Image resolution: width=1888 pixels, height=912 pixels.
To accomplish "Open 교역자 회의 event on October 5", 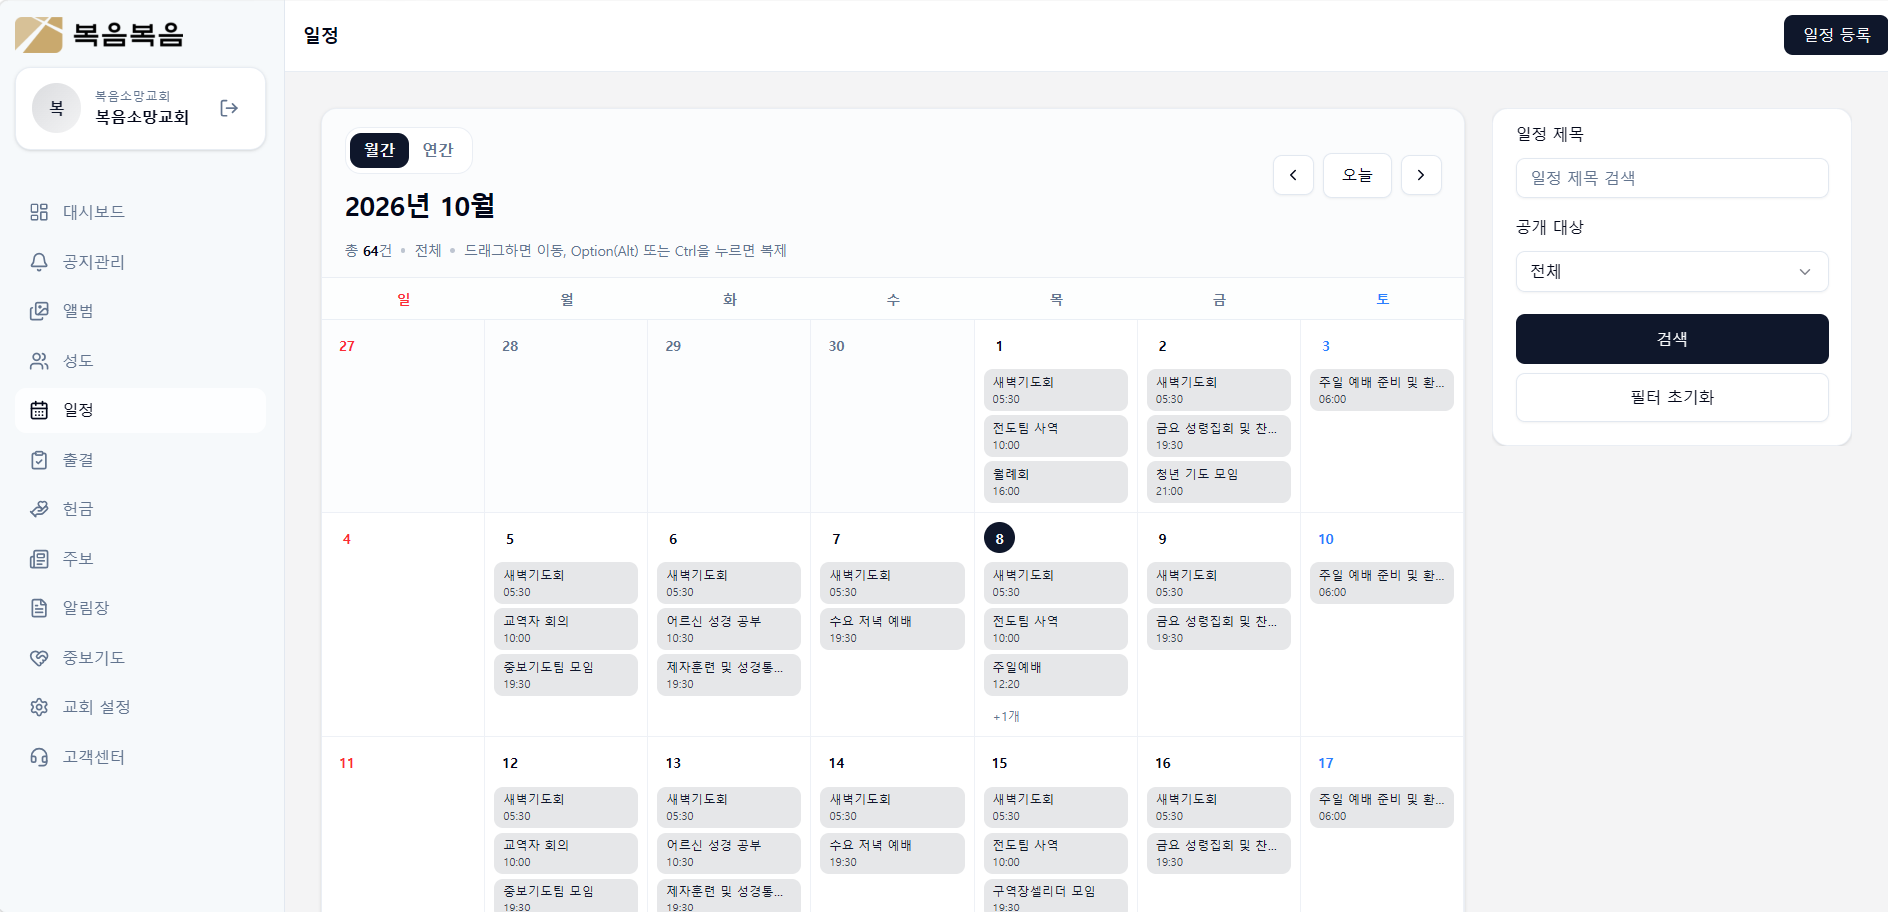I will click(565, 629).
